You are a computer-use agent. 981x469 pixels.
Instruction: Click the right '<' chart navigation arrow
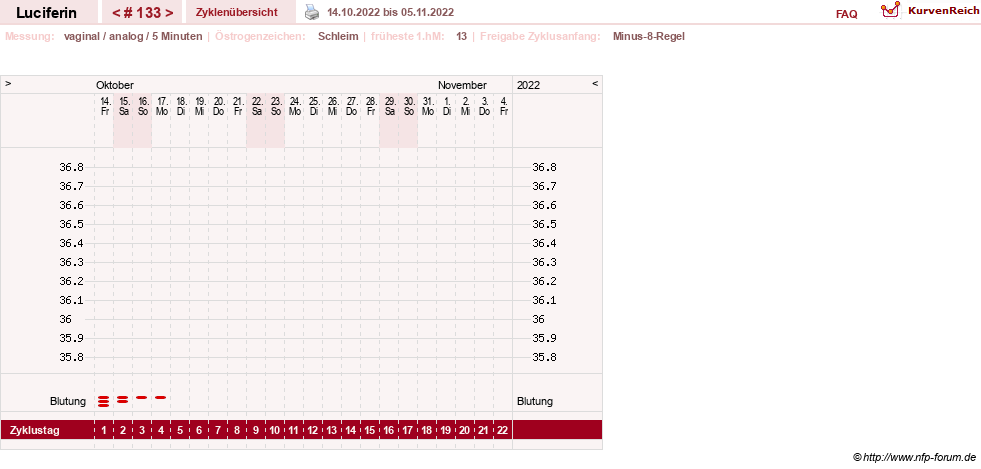point(595,83)
